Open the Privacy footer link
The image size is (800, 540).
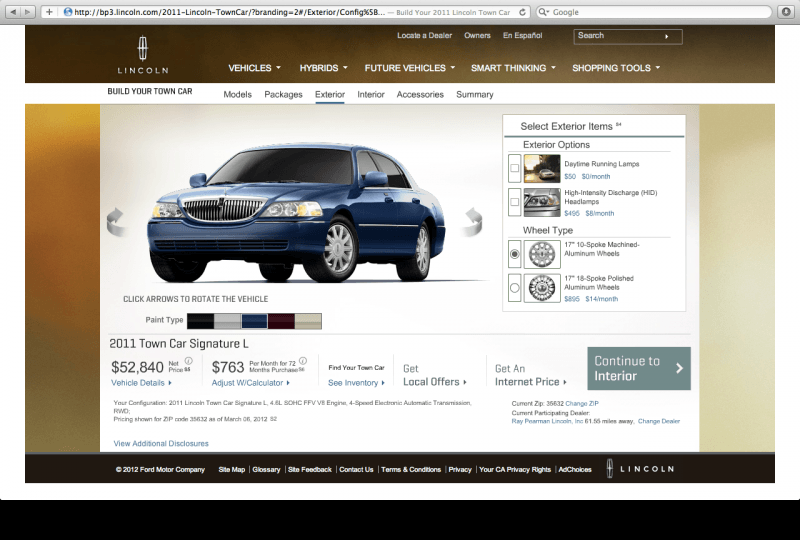460,470
